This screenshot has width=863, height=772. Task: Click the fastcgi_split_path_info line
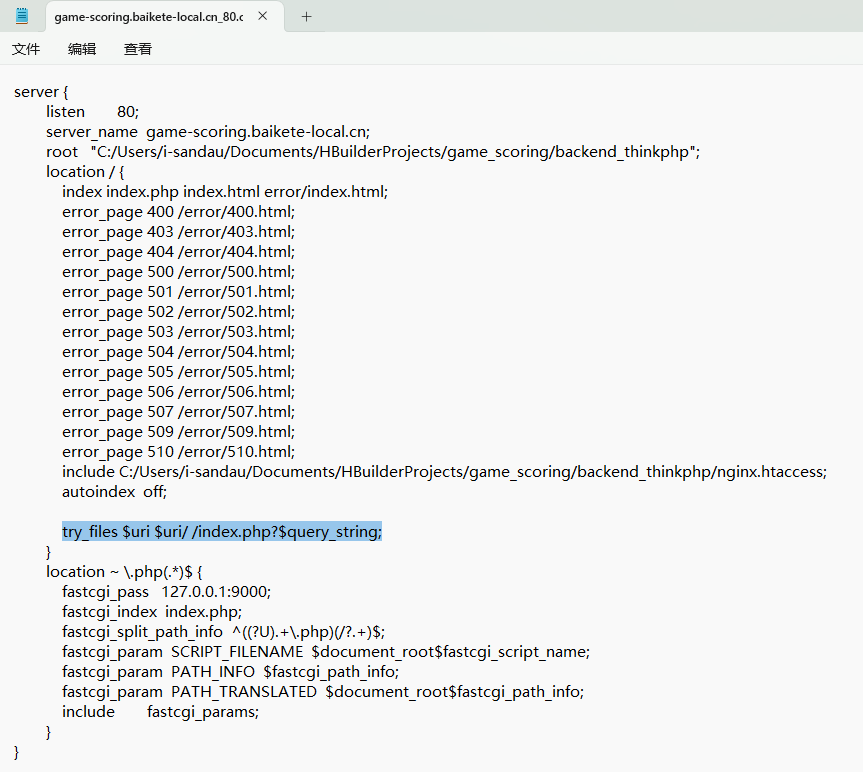tap(223, 632)
